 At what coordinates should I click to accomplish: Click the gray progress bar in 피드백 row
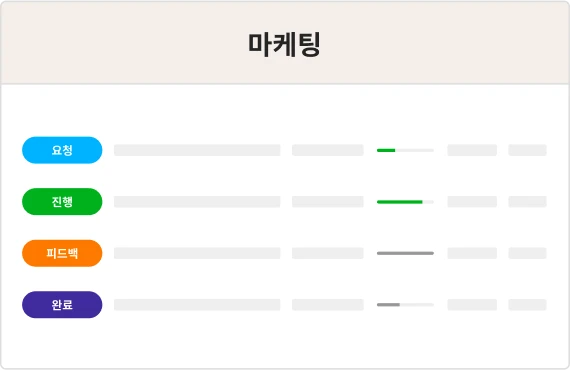(x=405, y=253)
